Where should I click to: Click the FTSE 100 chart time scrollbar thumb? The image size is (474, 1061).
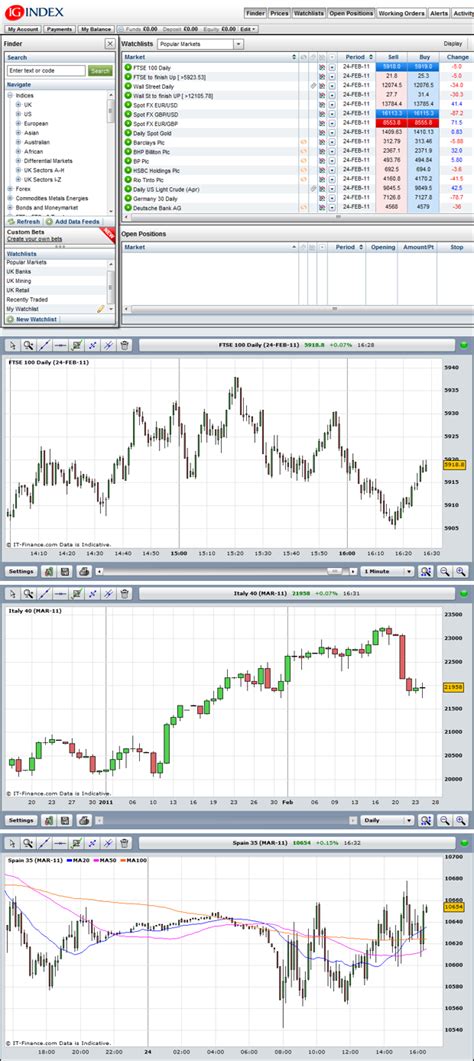pos(335,571)
